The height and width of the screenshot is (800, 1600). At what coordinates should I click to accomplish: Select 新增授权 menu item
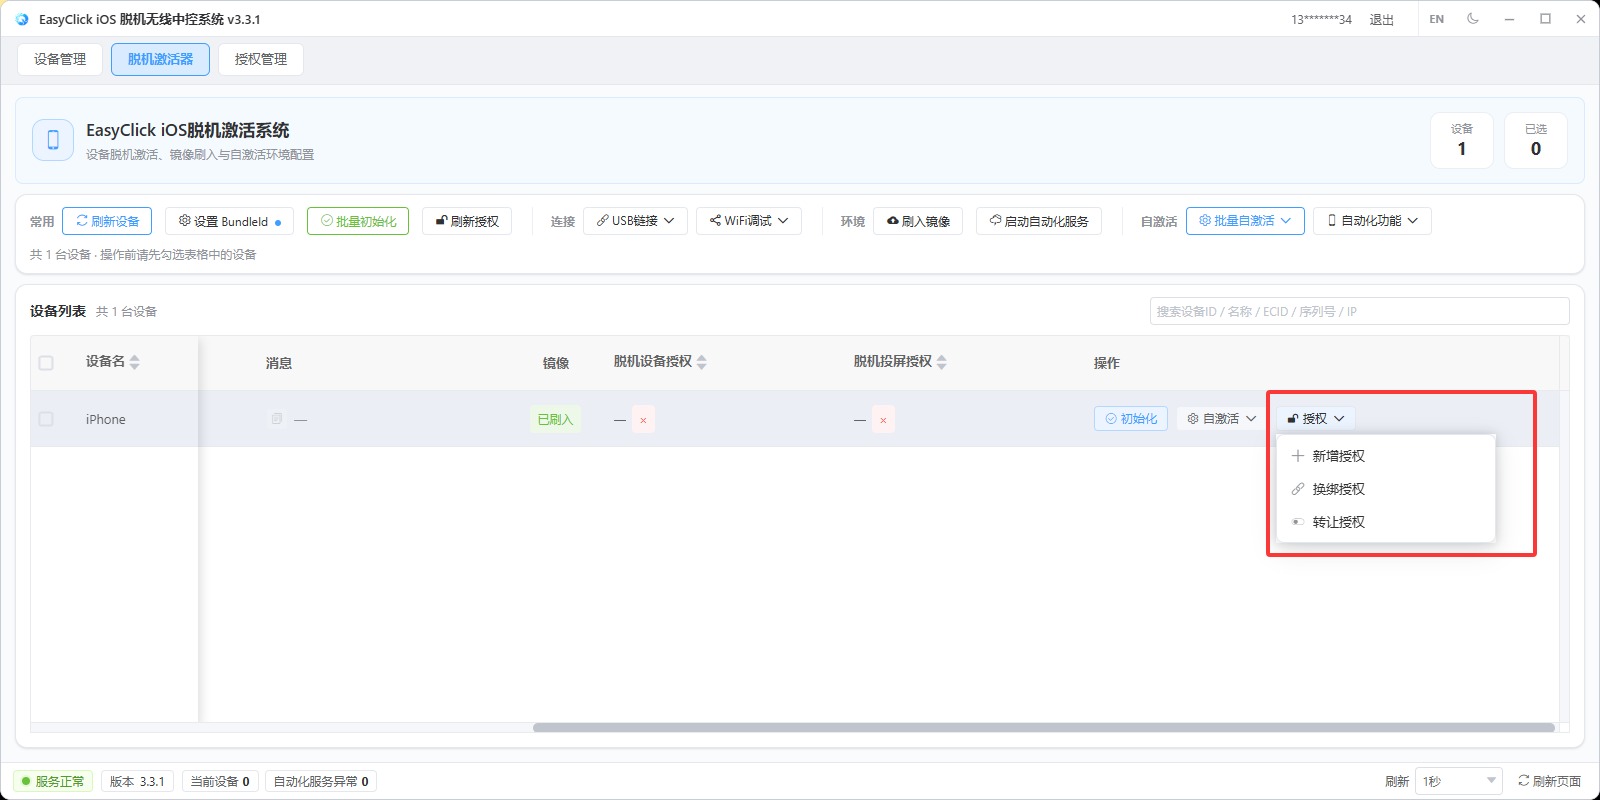pyautogui.click(x=1386, y=456)
